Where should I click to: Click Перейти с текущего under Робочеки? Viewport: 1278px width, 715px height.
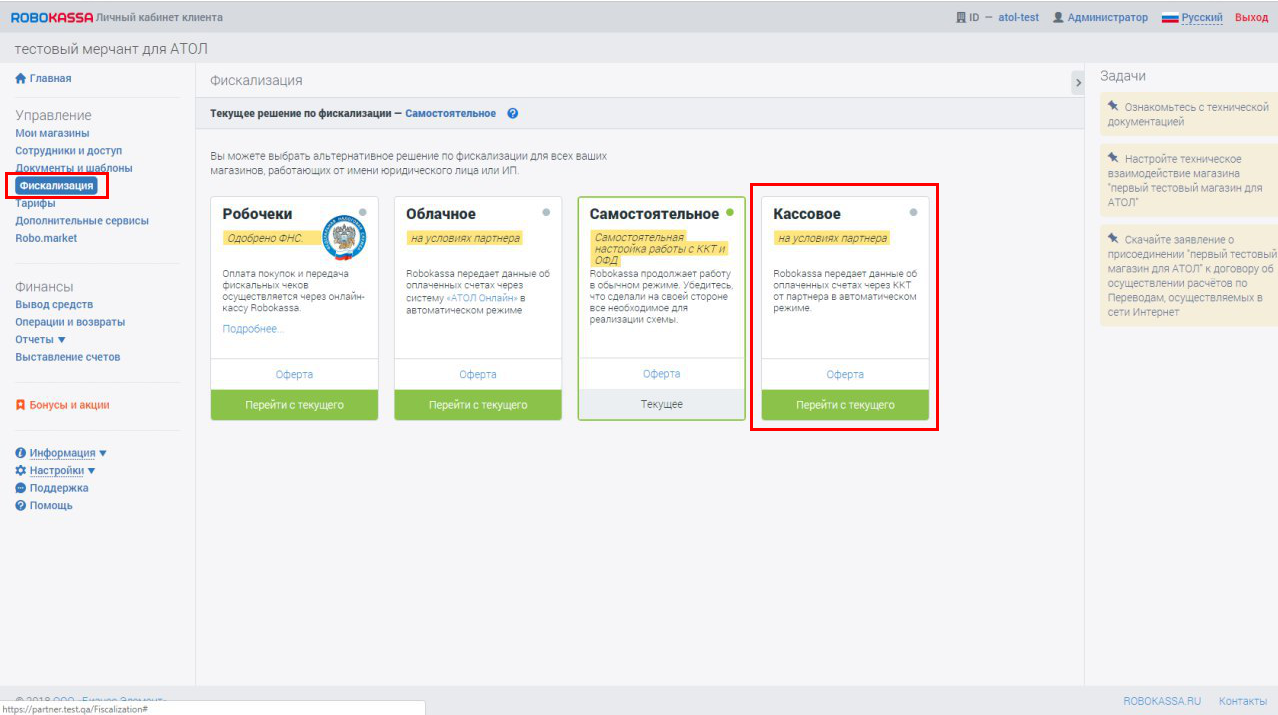click(294, 405)
